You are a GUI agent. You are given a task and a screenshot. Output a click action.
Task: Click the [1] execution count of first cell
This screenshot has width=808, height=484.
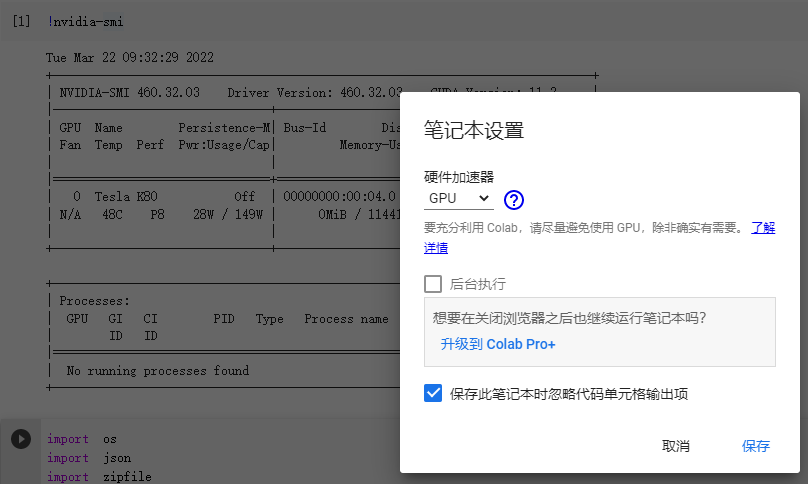[x=21, y=21]
